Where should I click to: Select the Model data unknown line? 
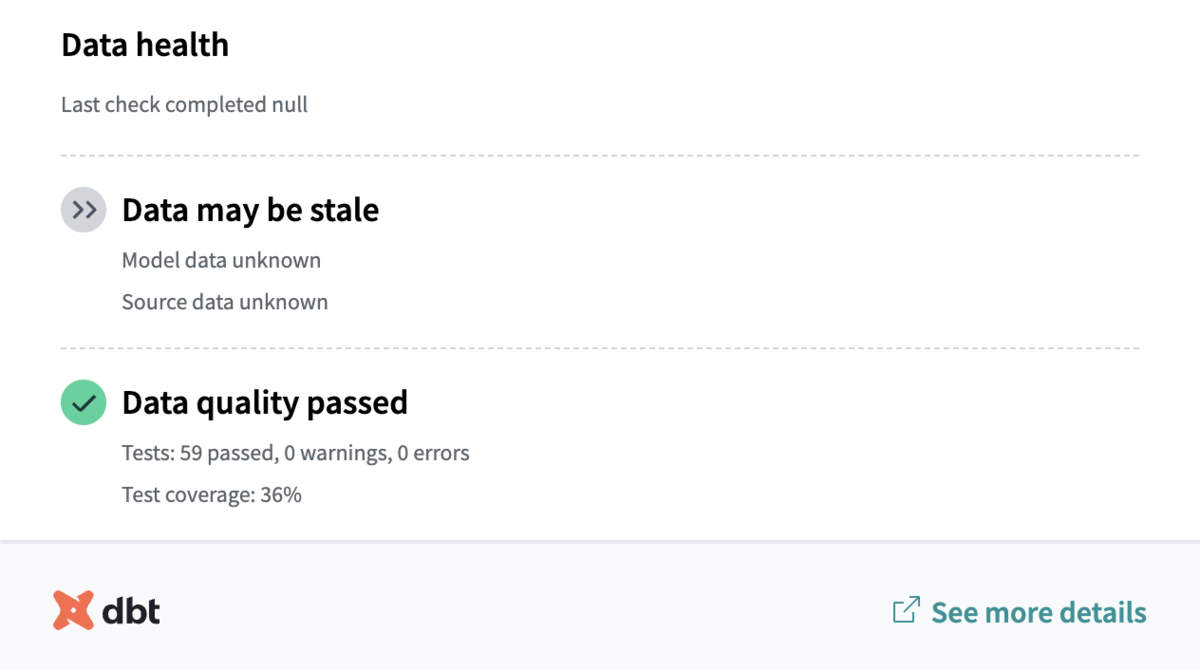click(x=221, y=260)
